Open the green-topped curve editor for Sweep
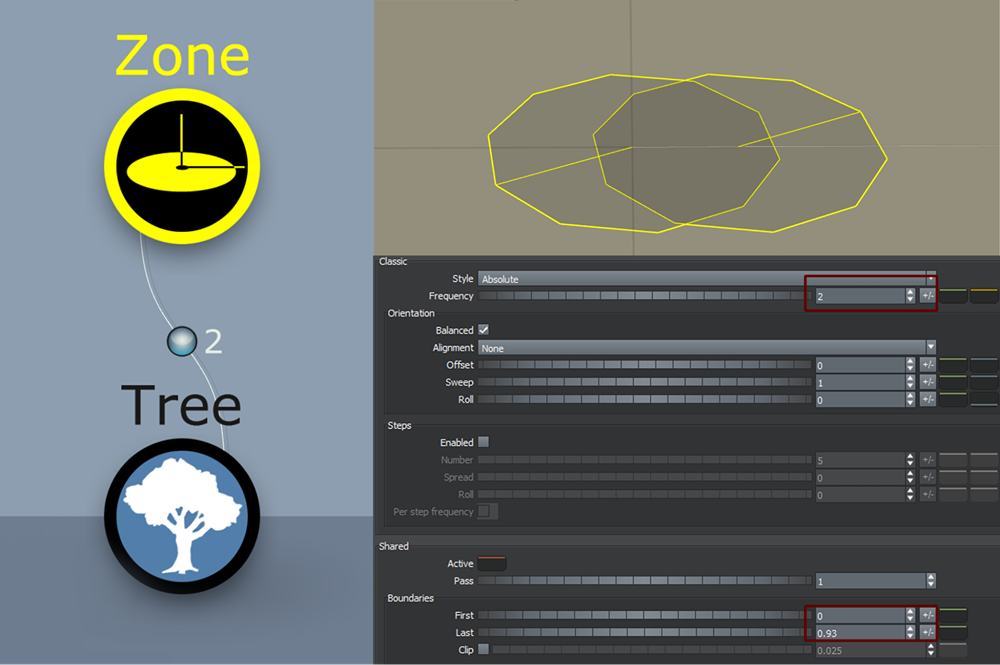1000x665 pixels. tap(953, 382)
